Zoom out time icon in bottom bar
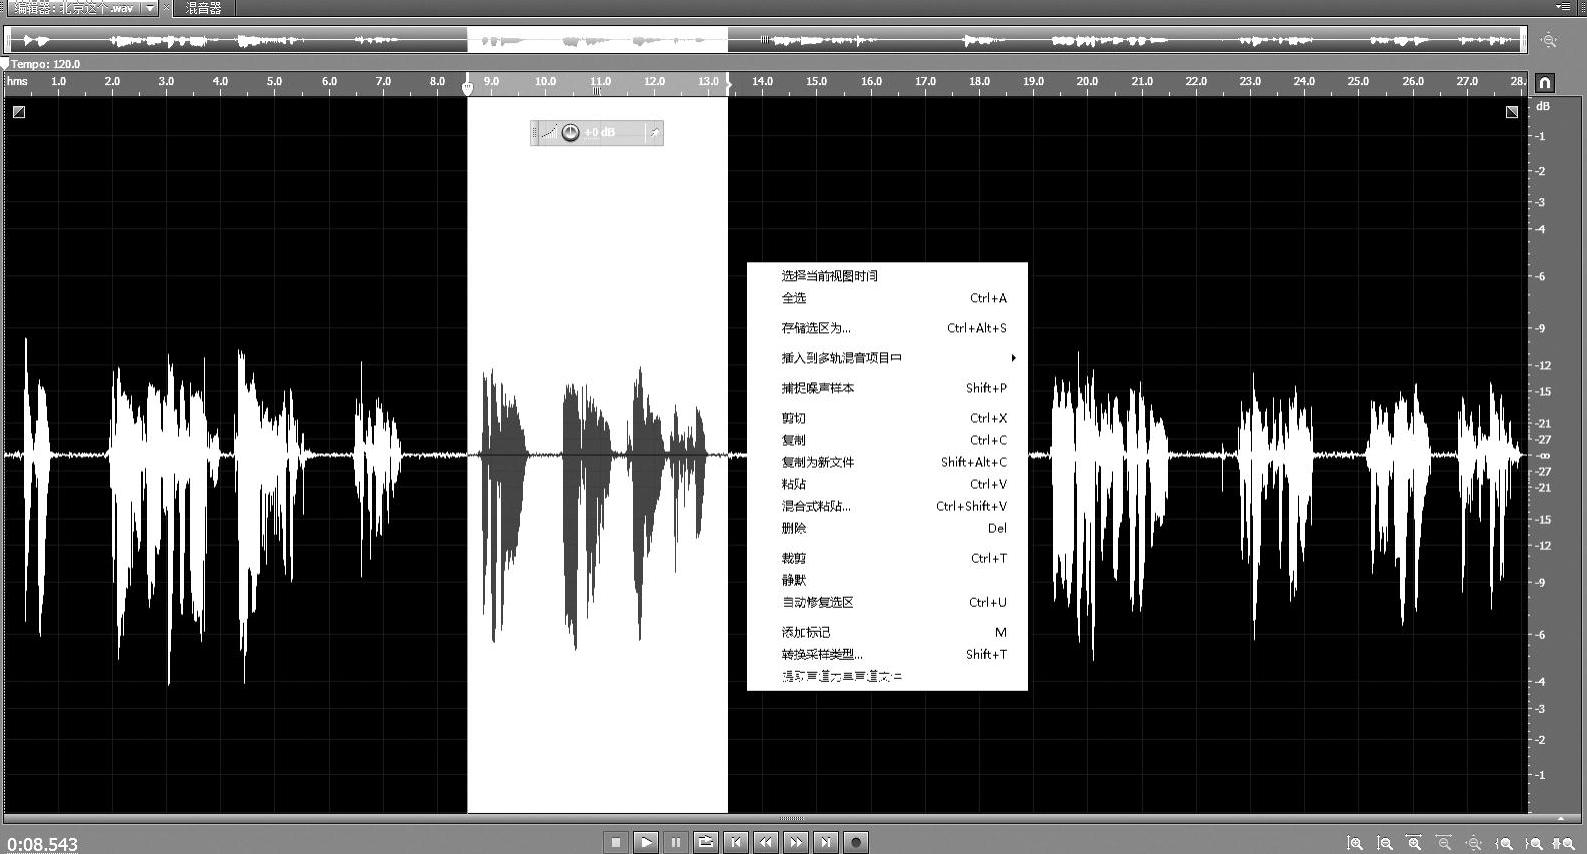This screenshot has height=854, width=1587. 1444,843
